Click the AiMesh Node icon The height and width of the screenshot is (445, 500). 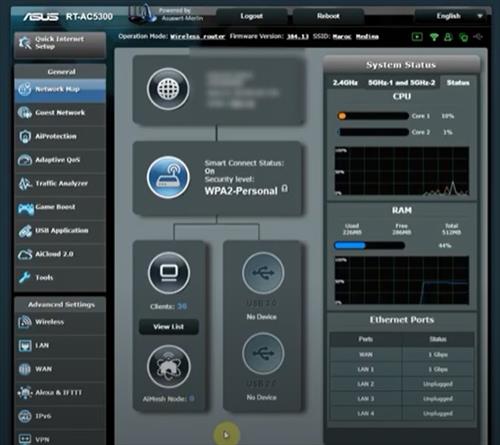pos(169,367)
